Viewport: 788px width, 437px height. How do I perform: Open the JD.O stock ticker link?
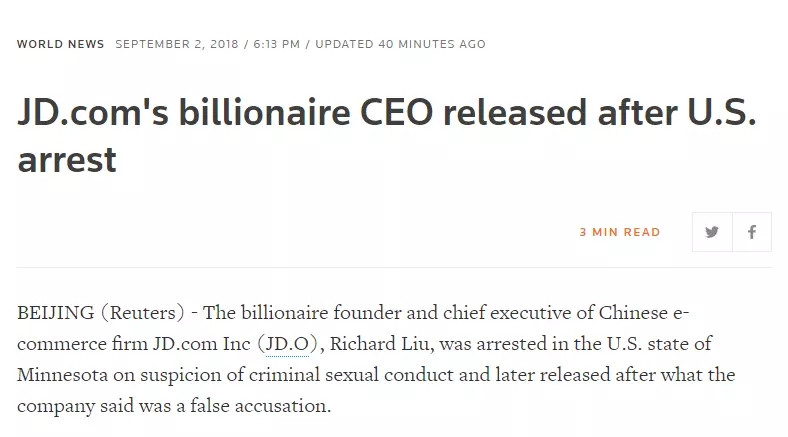pos(287,344)
